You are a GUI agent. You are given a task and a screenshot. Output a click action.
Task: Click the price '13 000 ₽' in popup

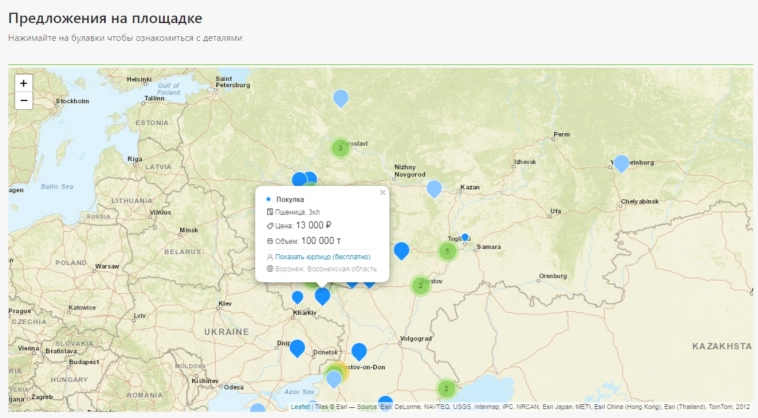[x=313, y=226]
